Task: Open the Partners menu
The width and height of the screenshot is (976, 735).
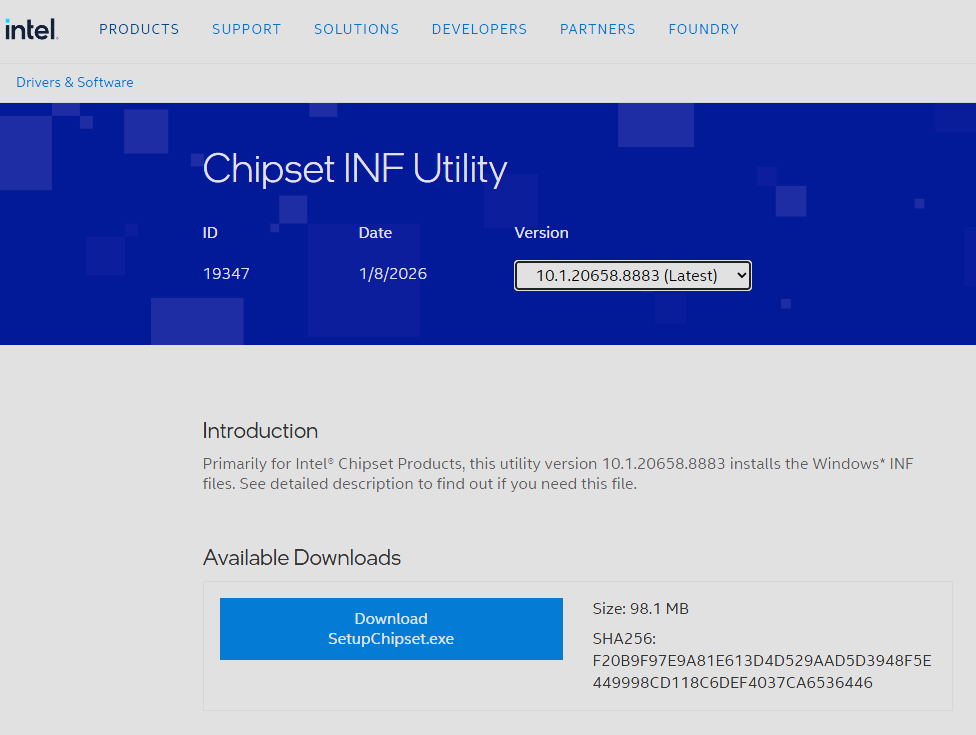Action: click(x=598, y=29)
